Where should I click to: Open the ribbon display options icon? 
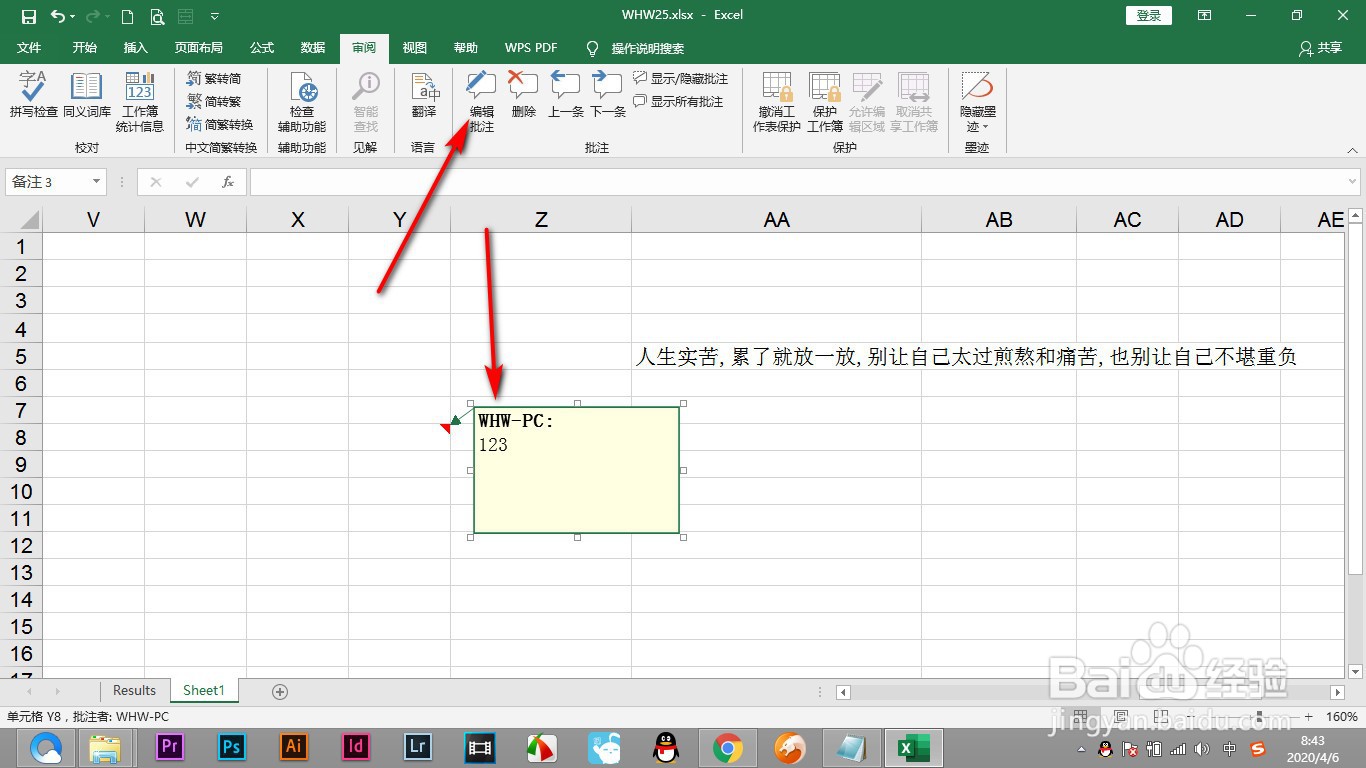click(1205, 15)
